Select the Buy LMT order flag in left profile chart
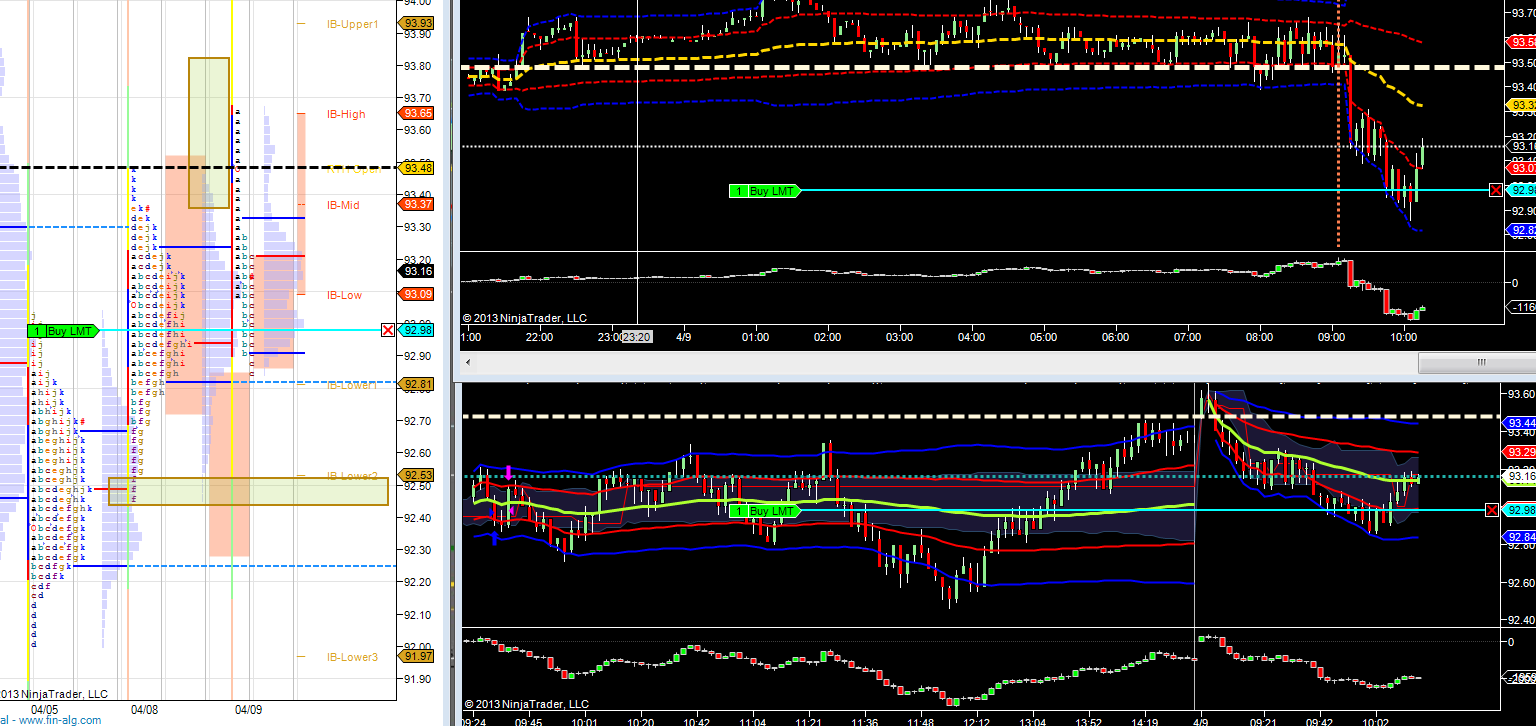The image size is (1536, 726). coord(63,331)
